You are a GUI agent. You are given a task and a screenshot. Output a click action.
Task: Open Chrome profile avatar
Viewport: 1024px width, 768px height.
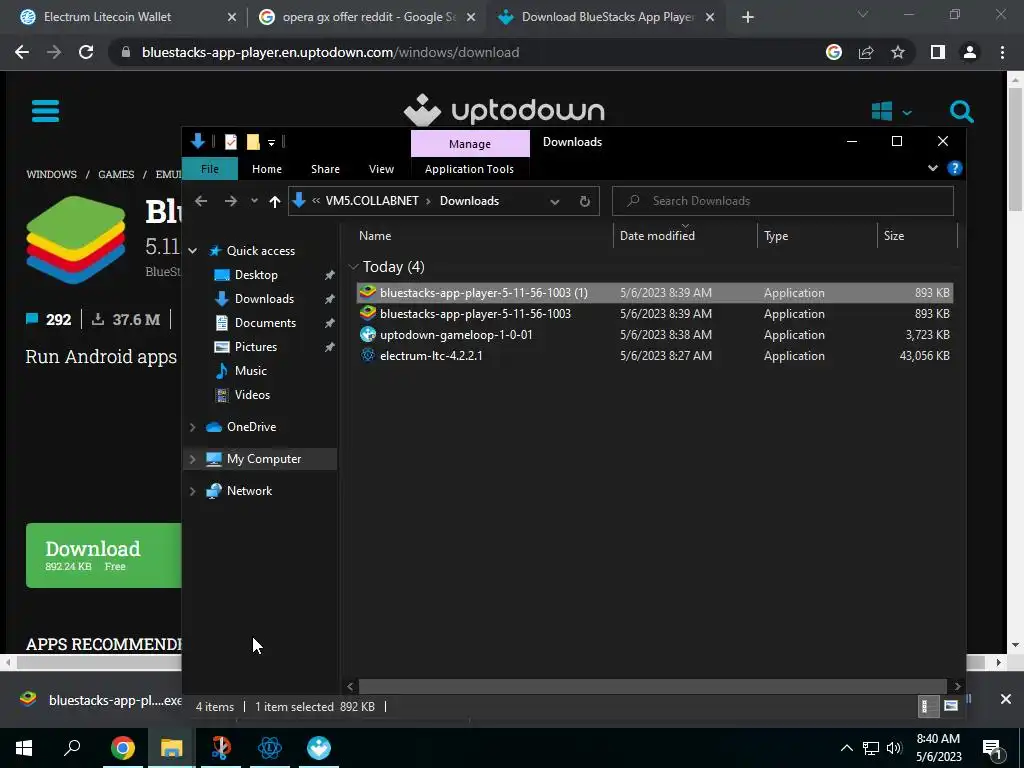point(970,52)
